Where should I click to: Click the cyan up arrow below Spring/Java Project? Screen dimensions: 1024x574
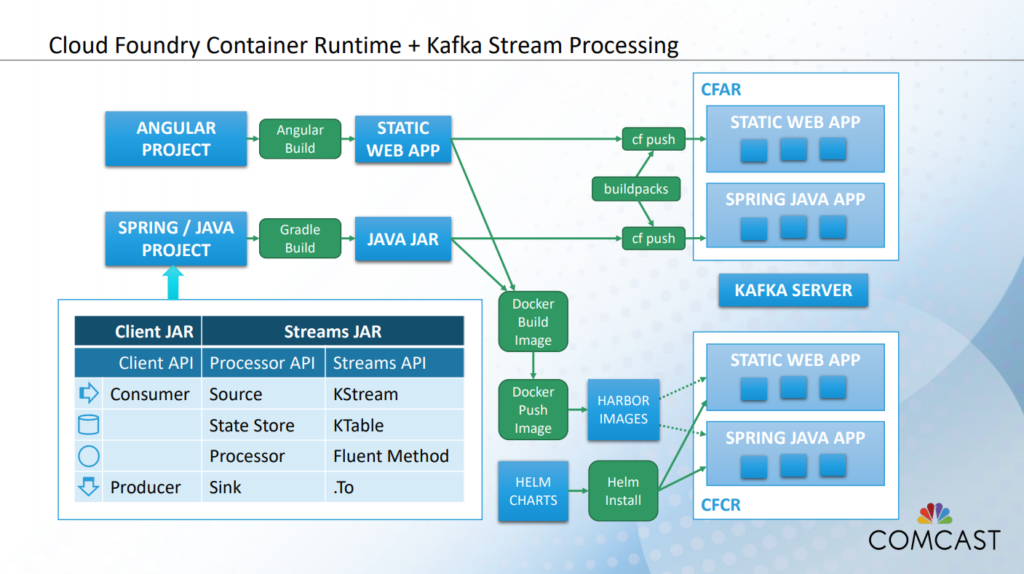coord(173,282)
